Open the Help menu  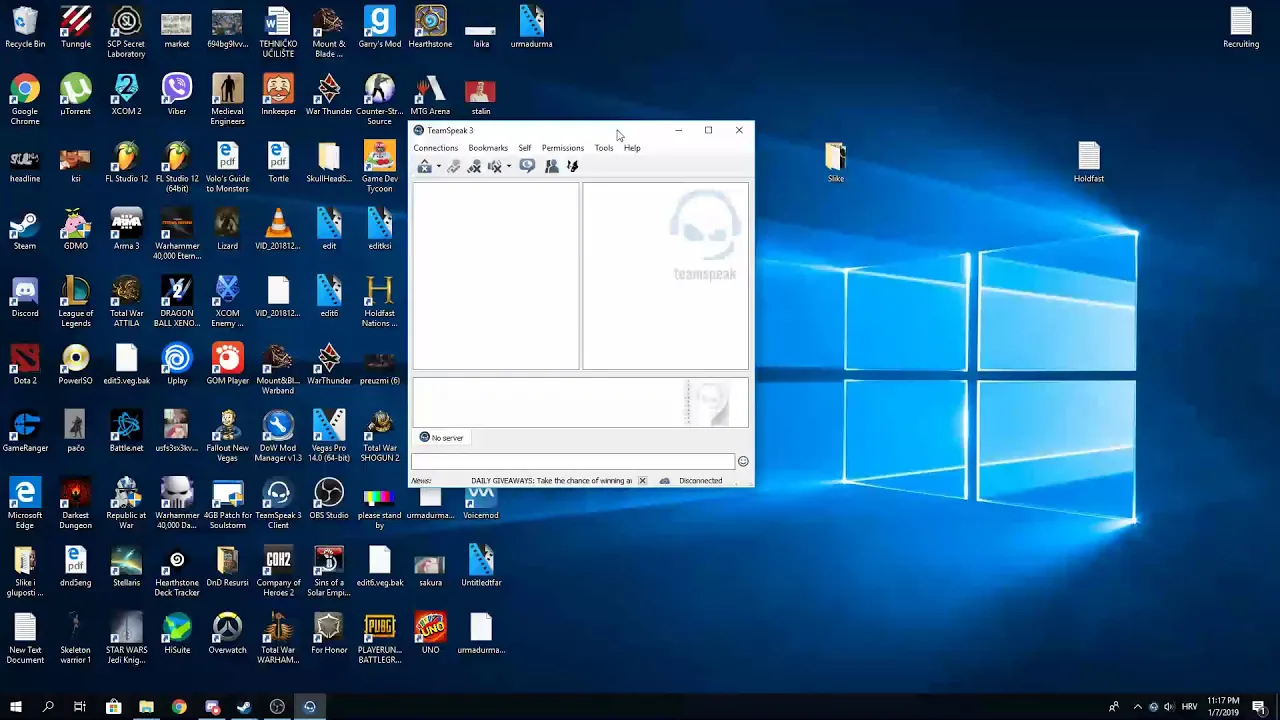(x=632, y=148)
